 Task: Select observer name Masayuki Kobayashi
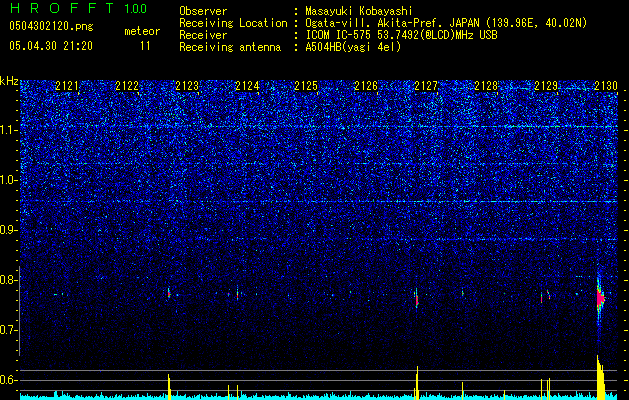(x=359, y=11)
